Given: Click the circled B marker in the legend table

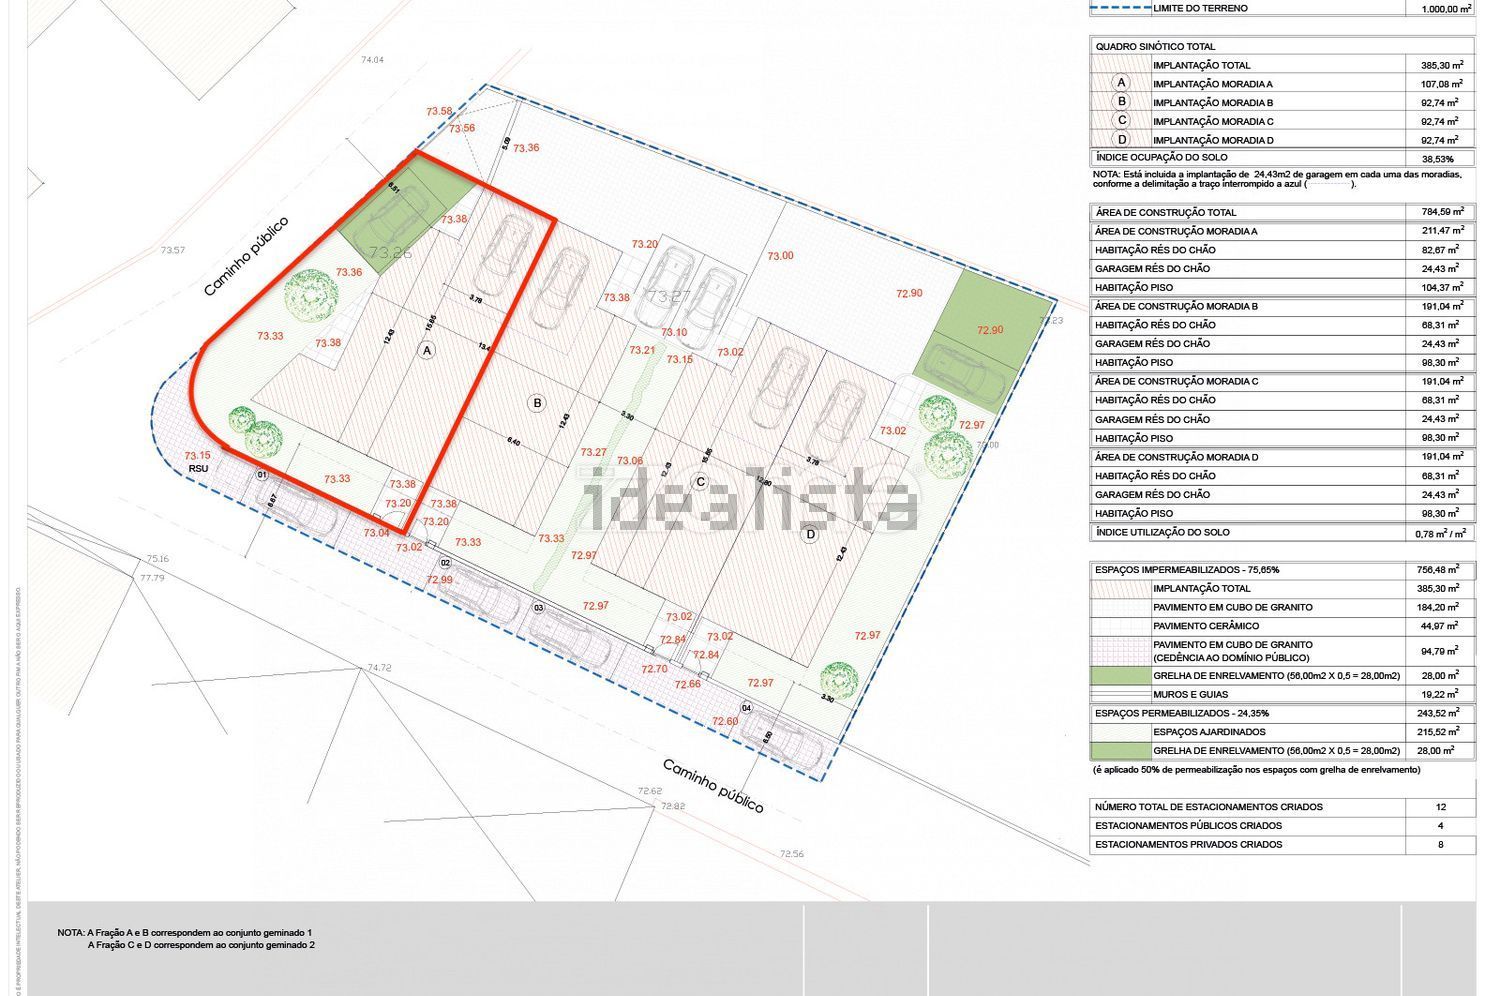Looking at the screenshot, I should pos(1121,102).
